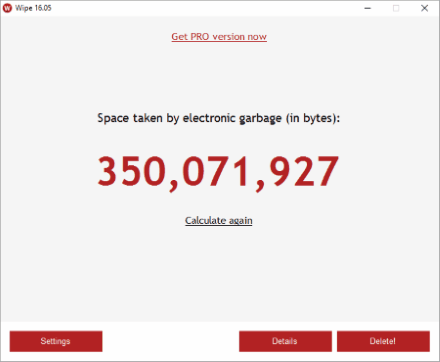The image size is (440, 362).
Task: Open the Settings button
Action: [56, 341]
